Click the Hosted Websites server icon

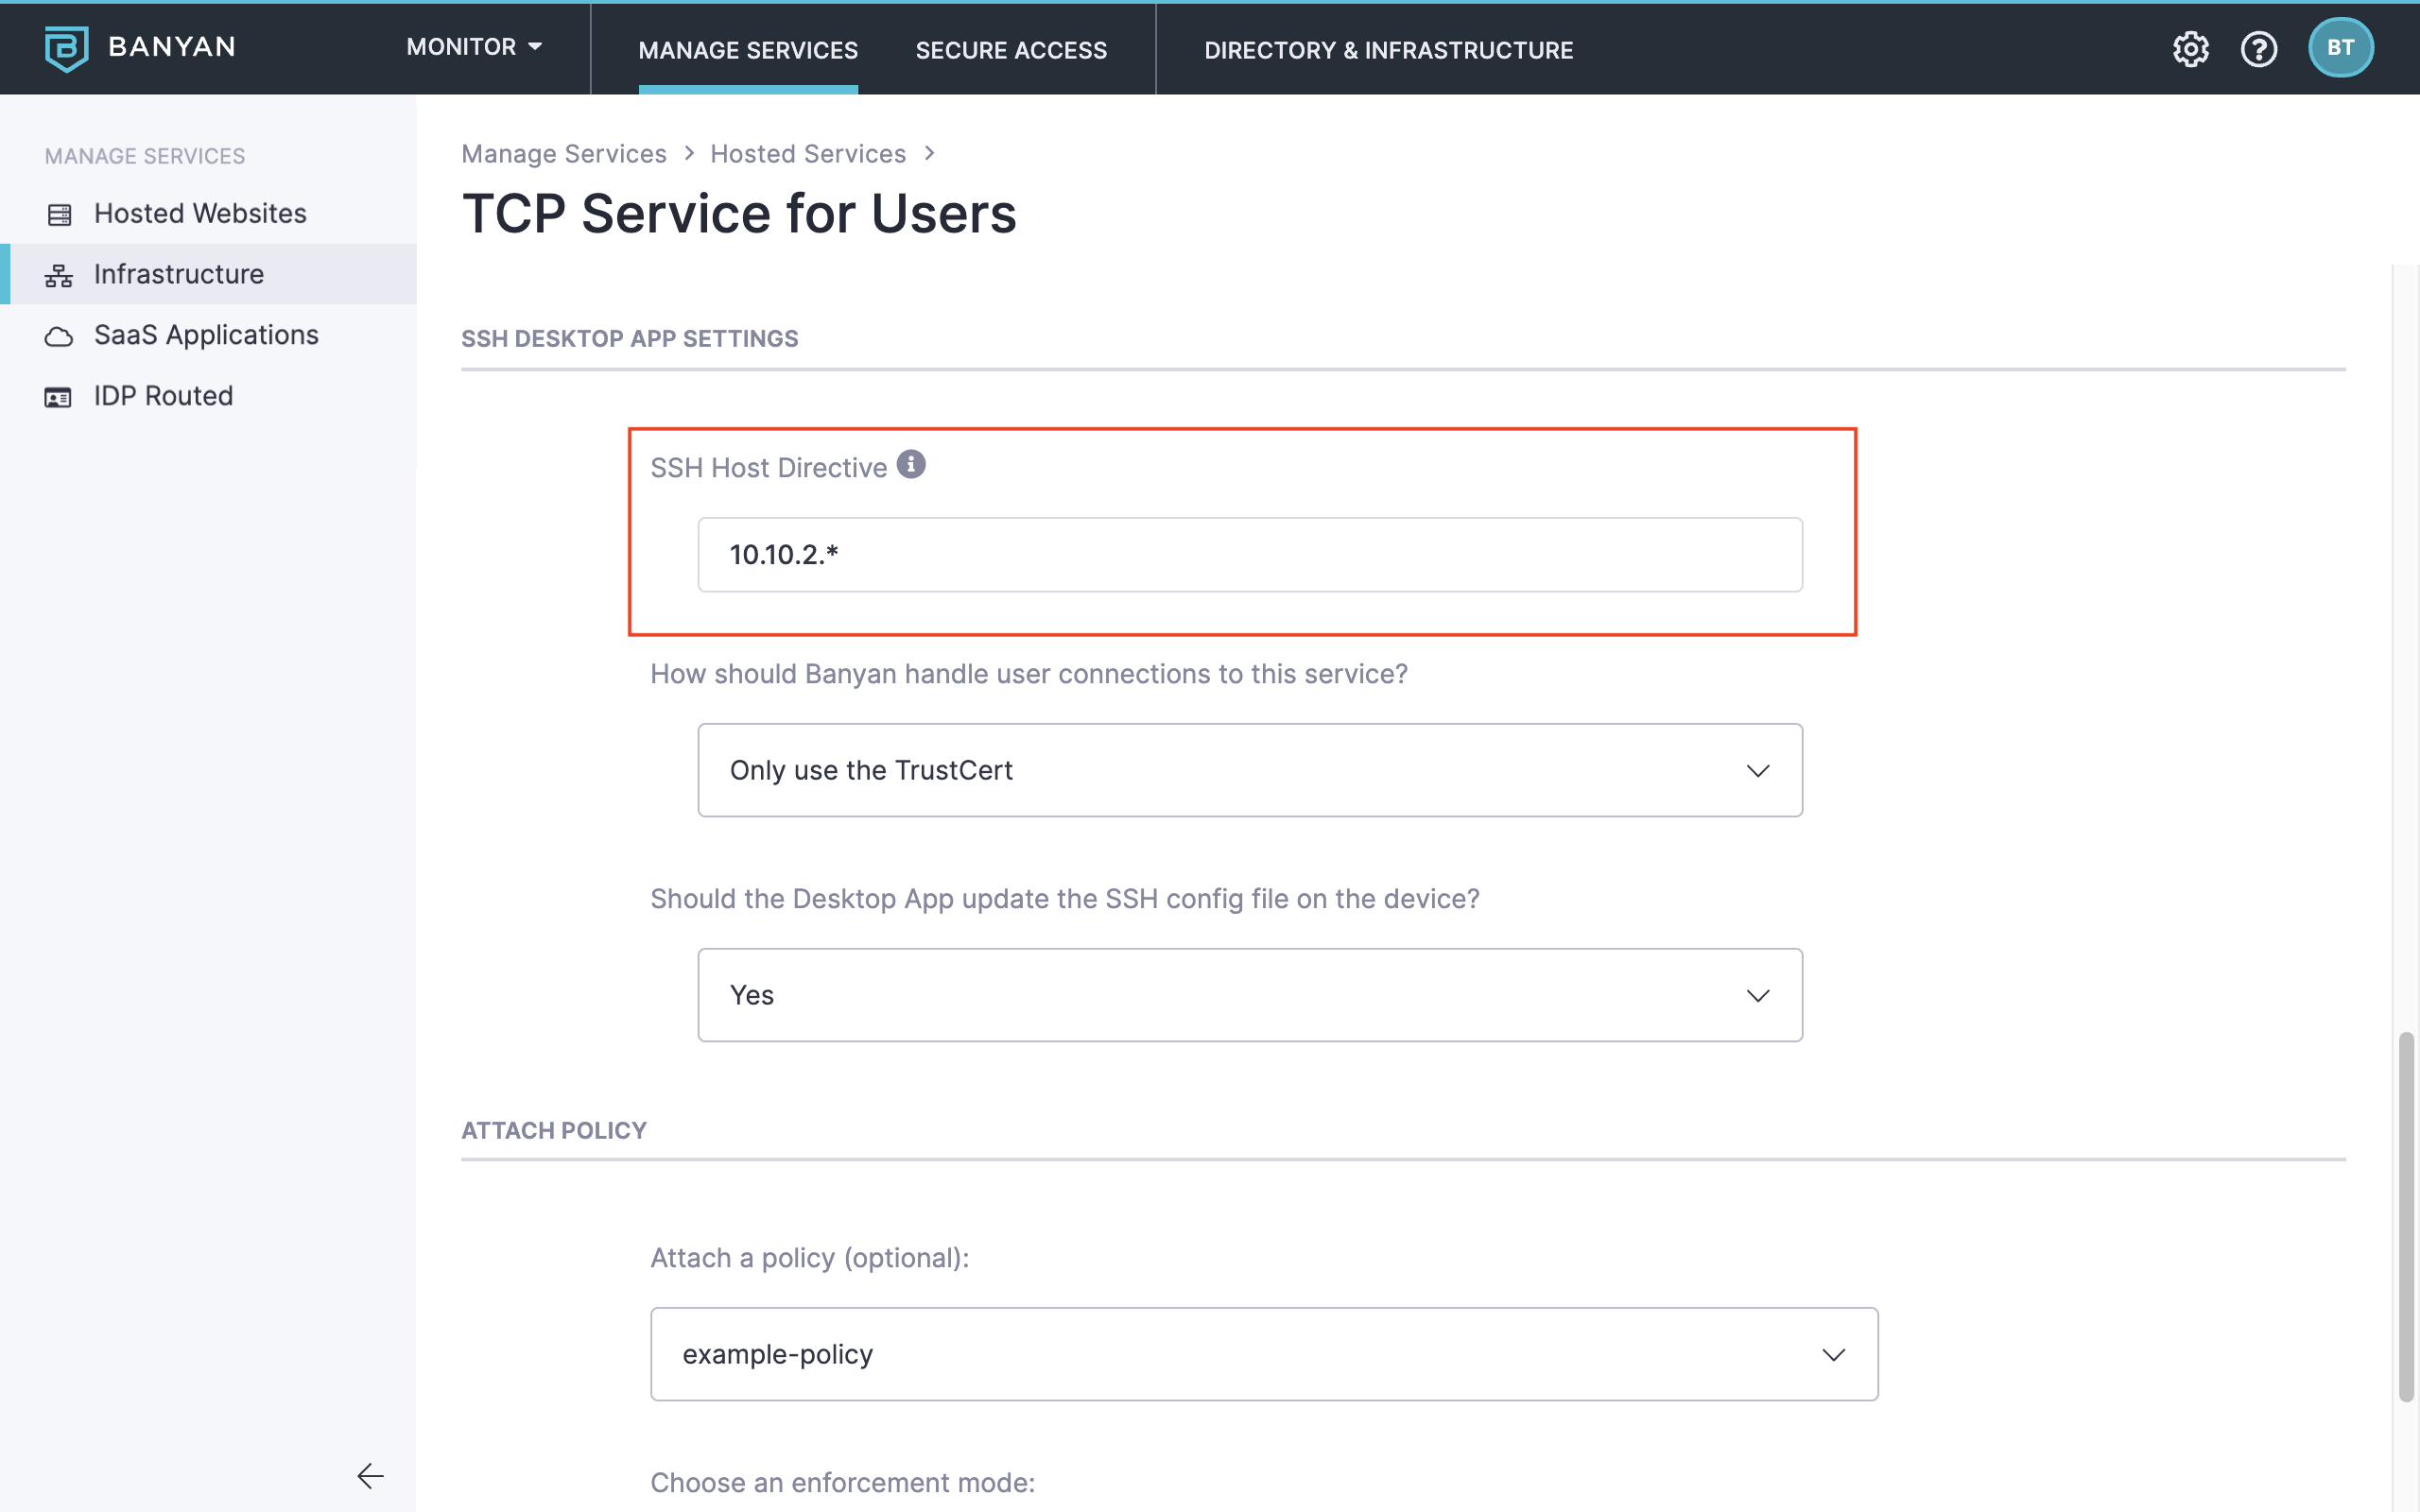[x=59, y=214]
